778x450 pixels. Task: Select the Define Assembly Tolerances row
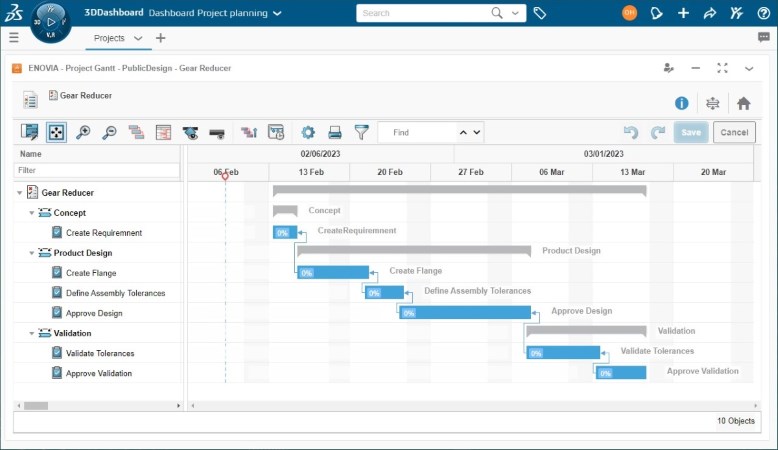[98, 293]
